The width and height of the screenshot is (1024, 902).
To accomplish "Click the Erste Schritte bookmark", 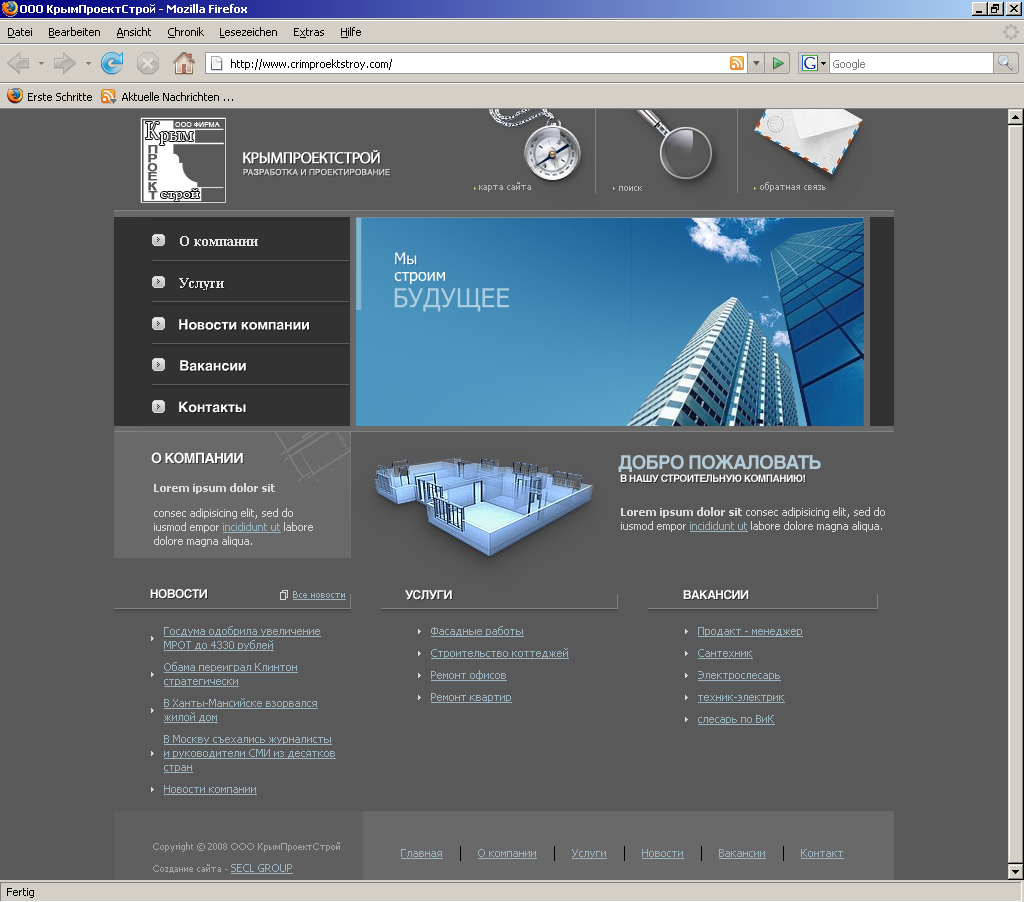I will click(x=59, y=97).
